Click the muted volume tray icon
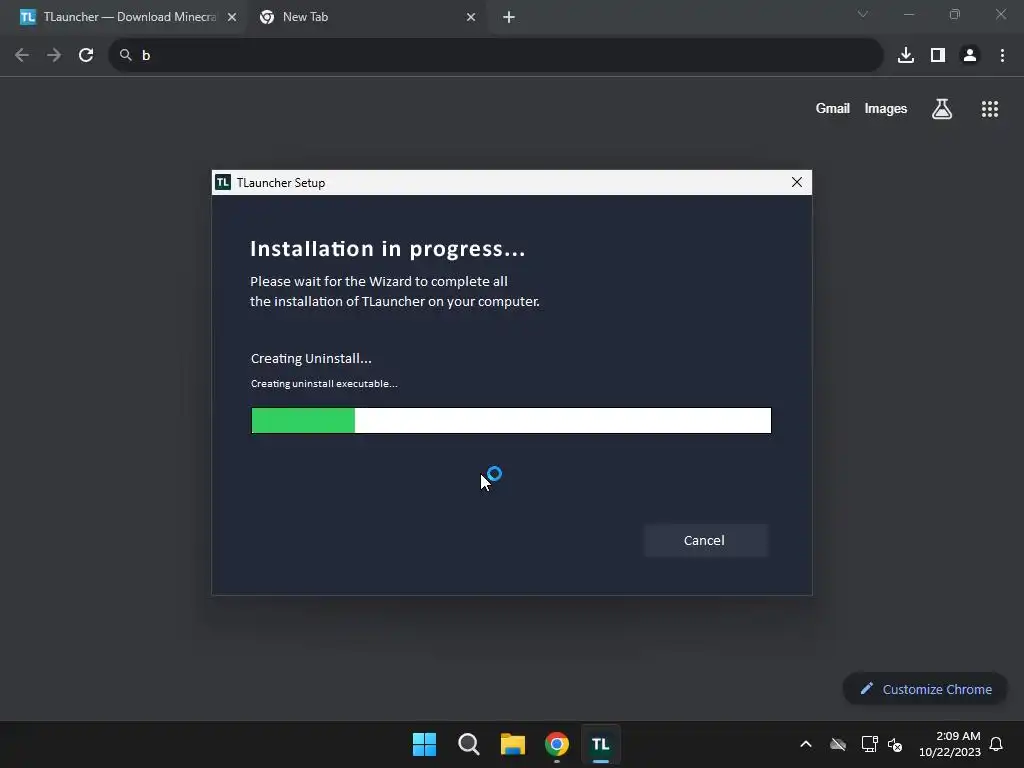Viewport: 1024px width, 768px height. point(895,744)
